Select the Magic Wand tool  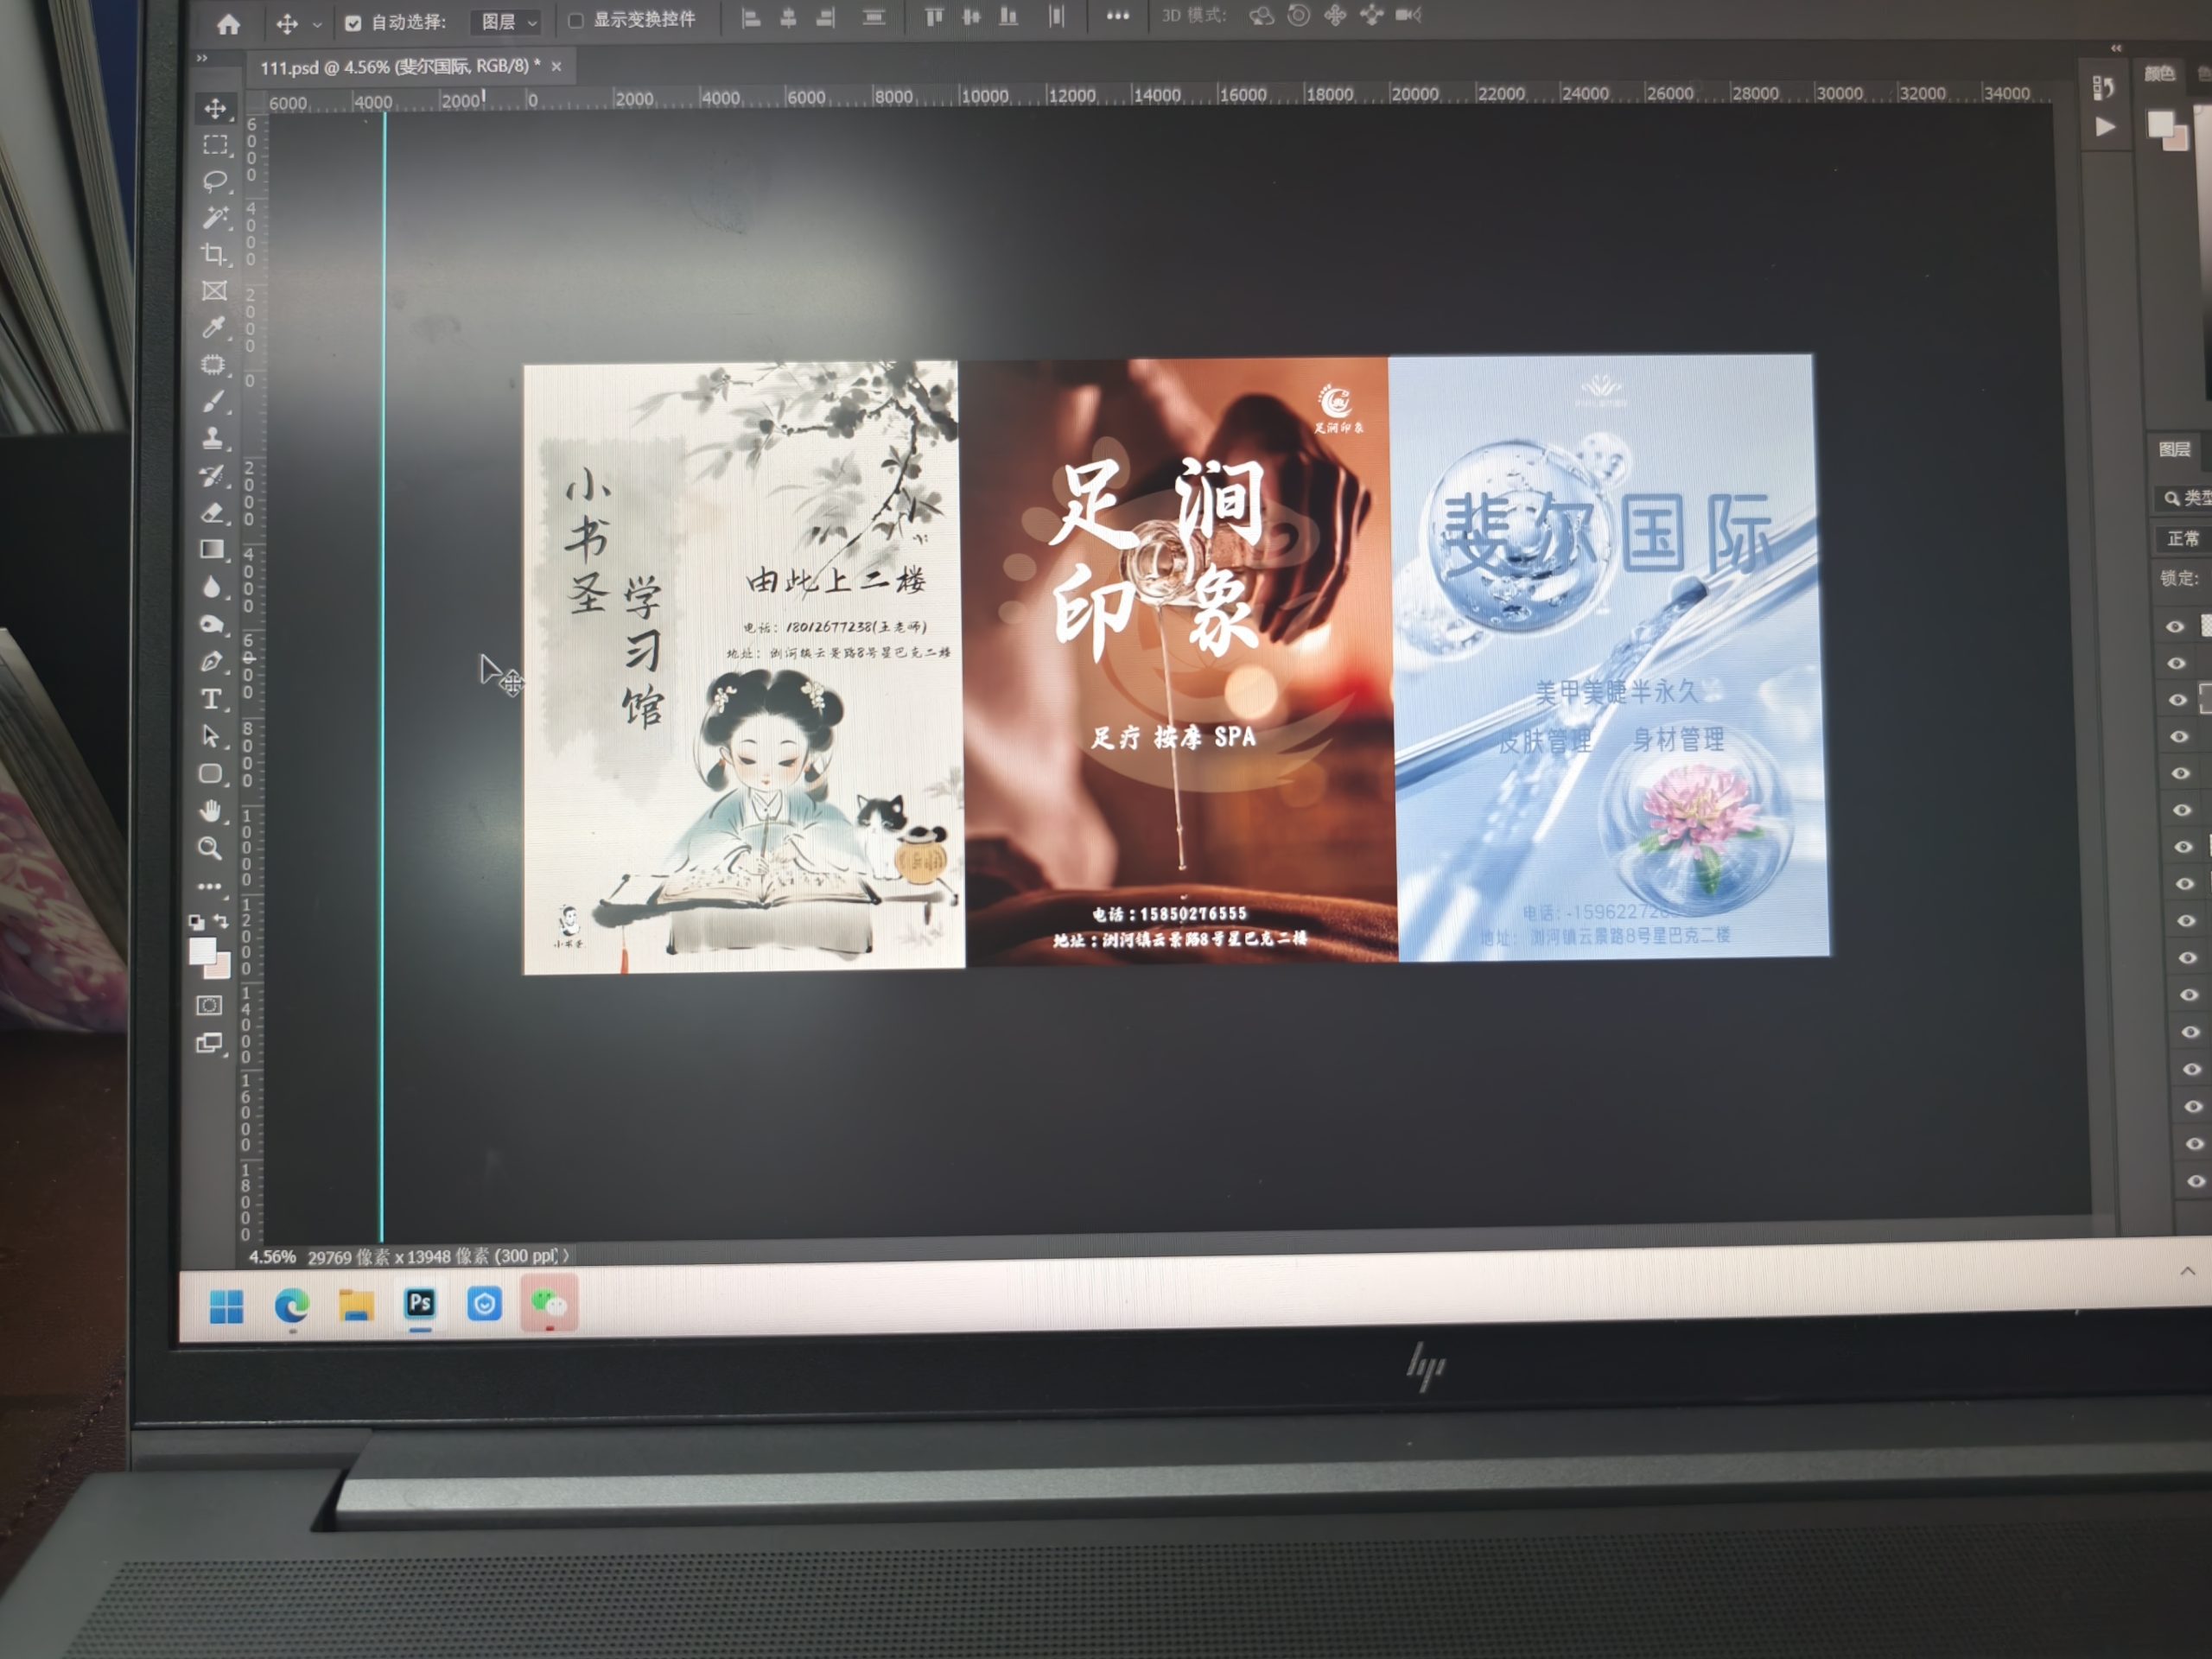[214, 217]
